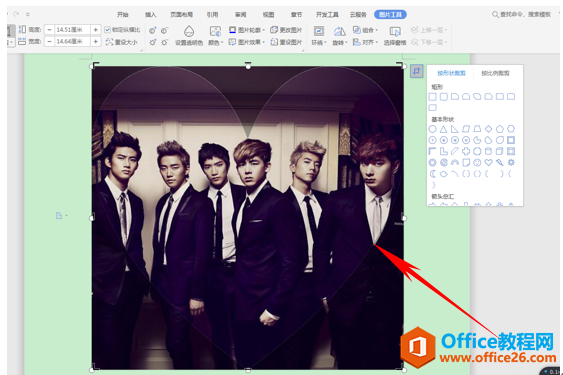The height and width of the screenshot is (375, 563).
Task: Increase the height with the plus button
Action: [x=96, y=30]
